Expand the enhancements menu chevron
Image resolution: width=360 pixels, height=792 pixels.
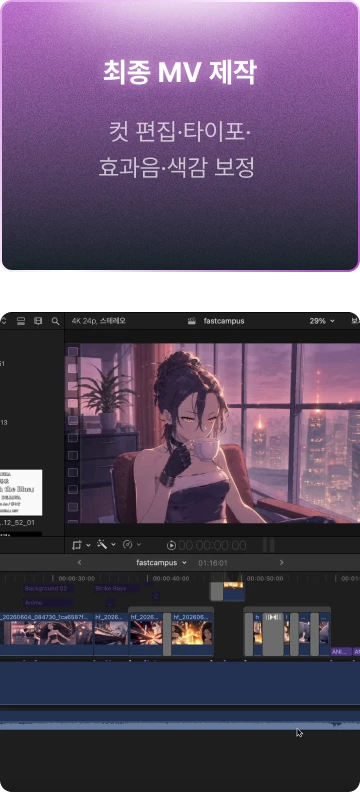[113, 545]
